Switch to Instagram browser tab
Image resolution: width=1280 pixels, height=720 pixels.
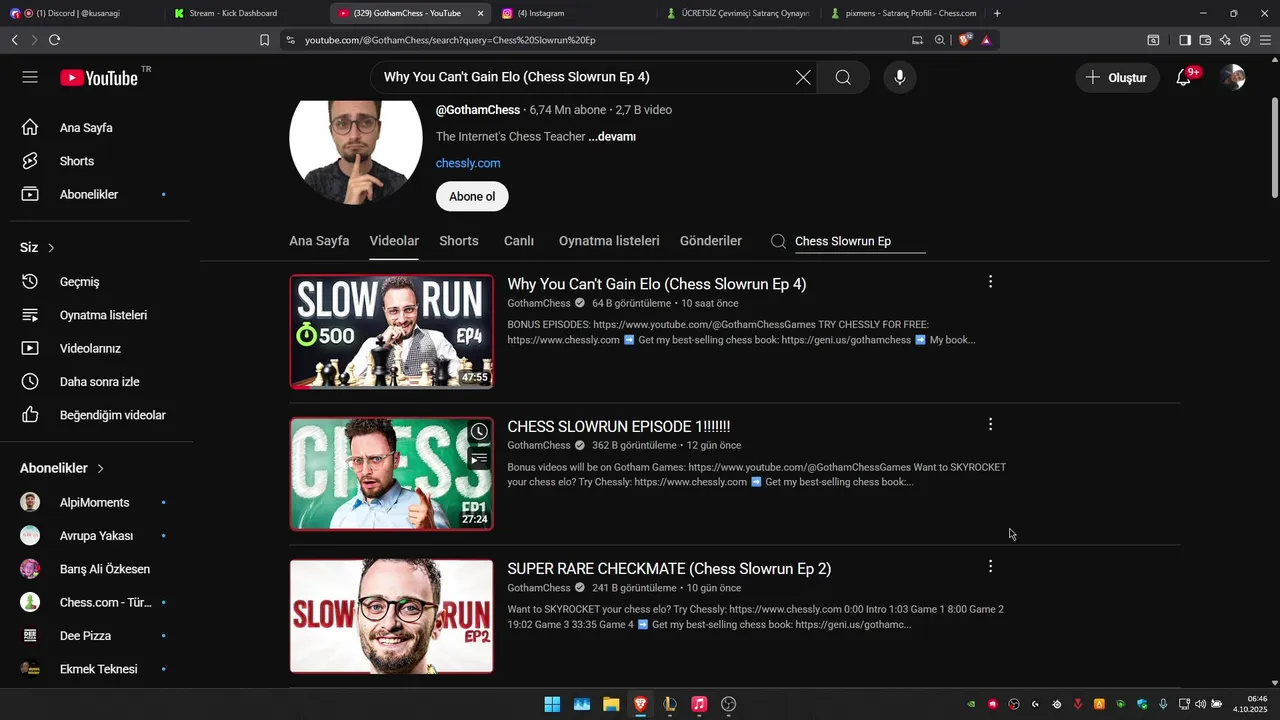pos(575,13)
